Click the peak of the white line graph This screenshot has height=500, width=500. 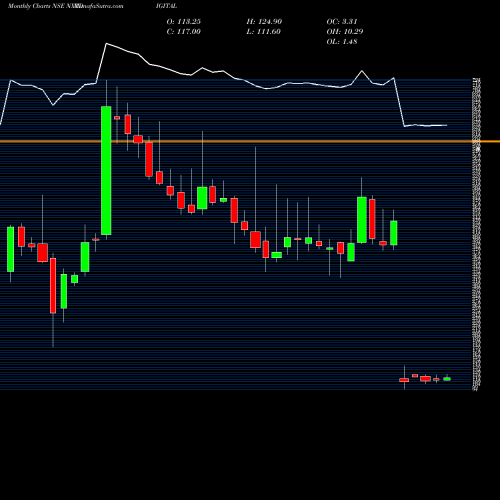(106, 44)
